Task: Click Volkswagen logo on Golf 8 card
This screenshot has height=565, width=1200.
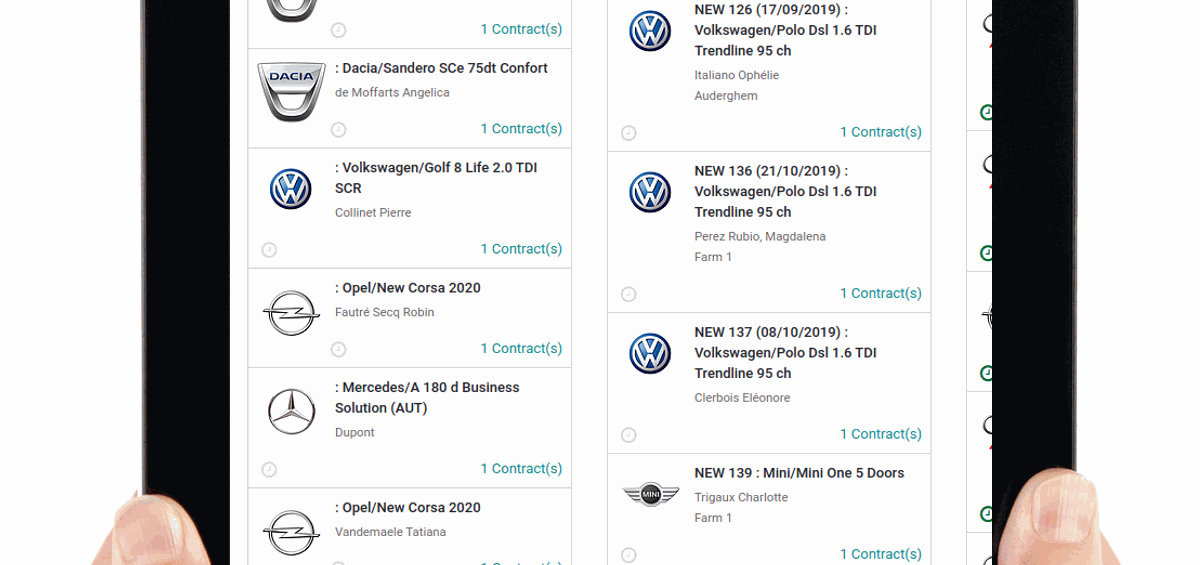Action: pos(291,189)
